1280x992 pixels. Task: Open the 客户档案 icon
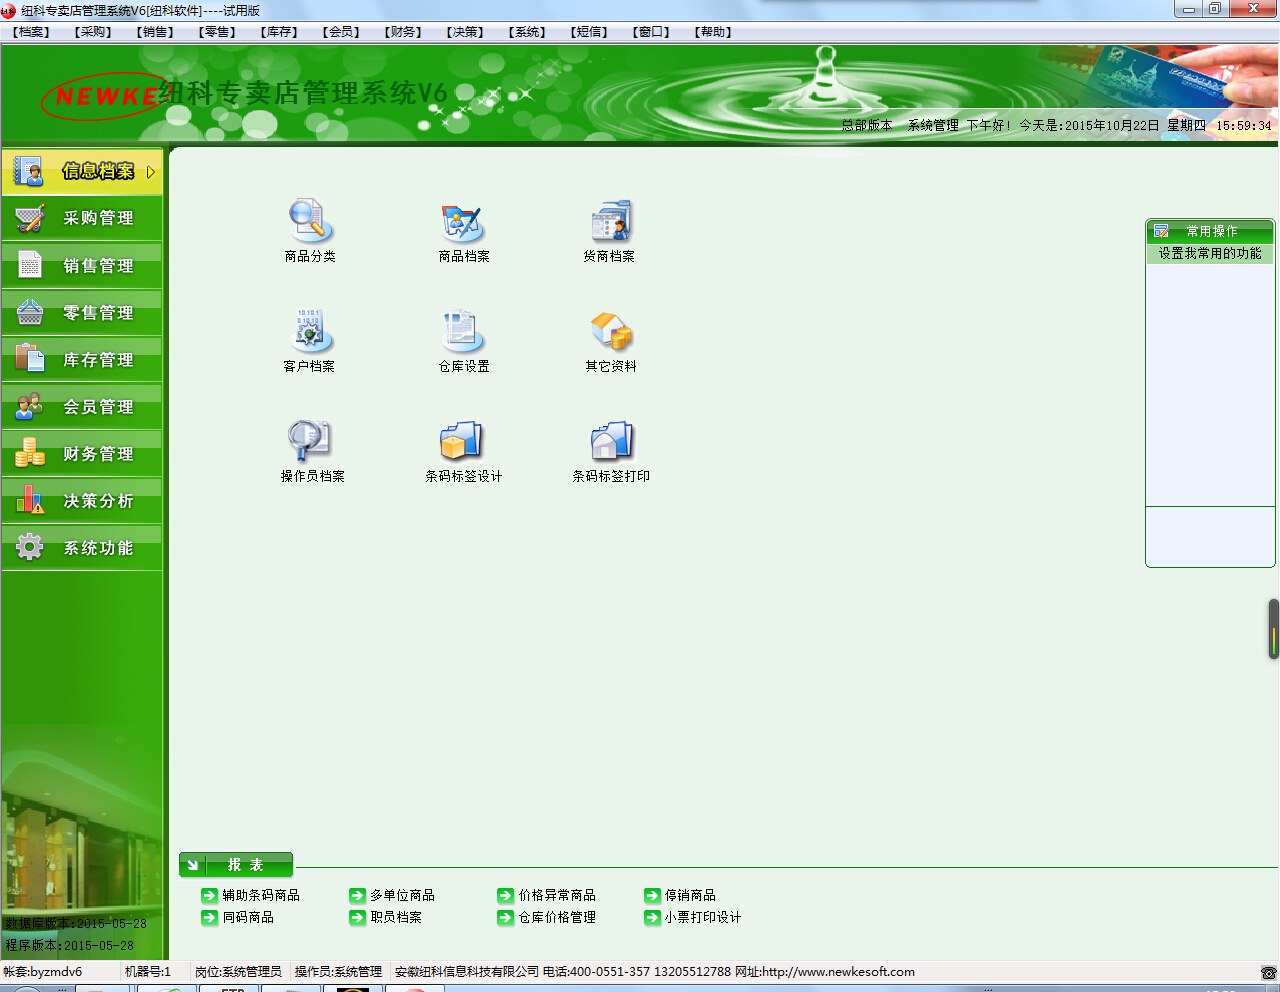point(310,332)
